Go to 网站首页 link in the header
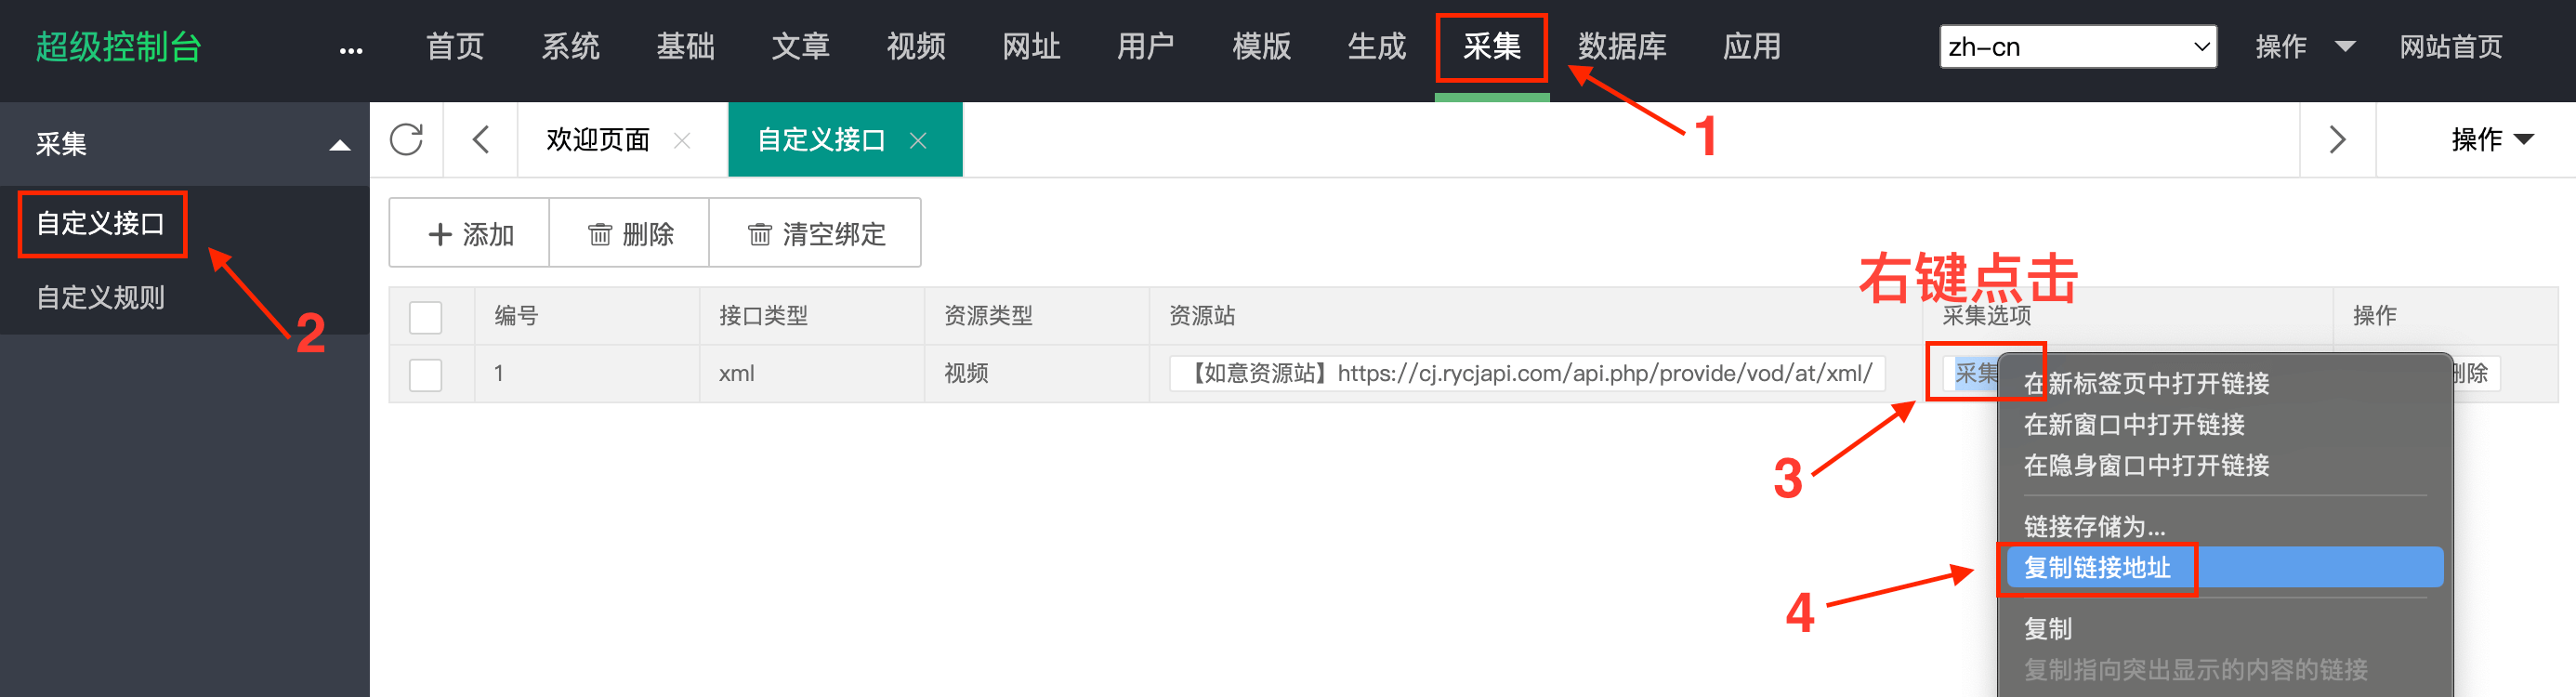 (2450, 47)
